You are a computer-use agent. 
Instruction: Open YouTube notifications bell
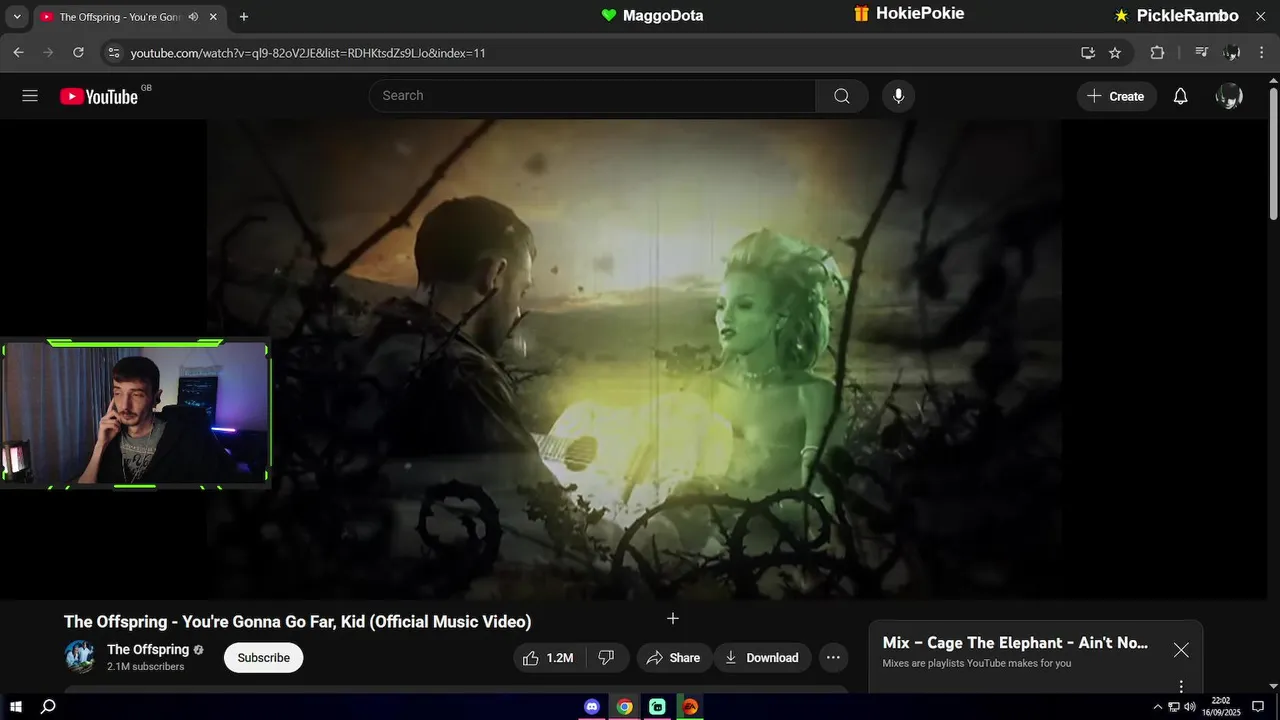(x=1181, y=96)
